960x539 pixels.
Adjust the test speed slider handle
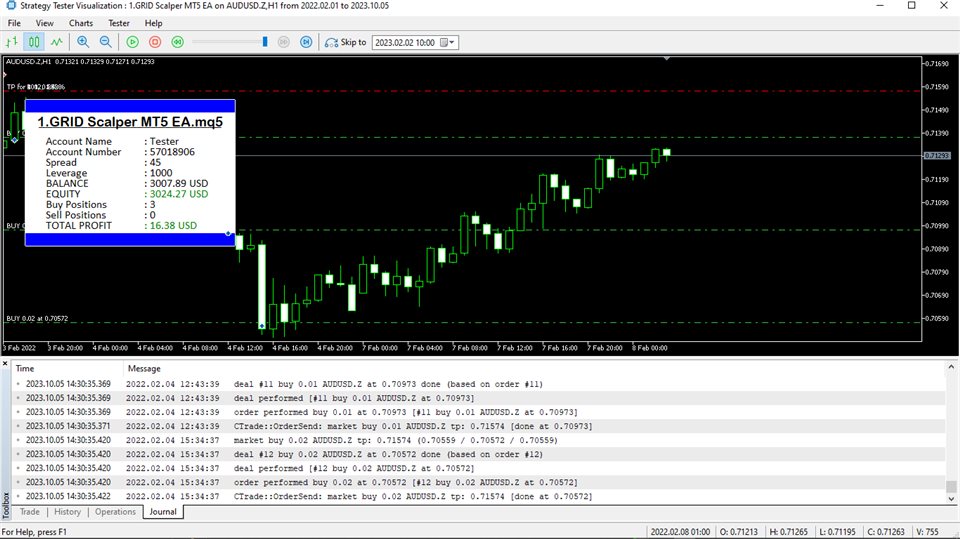pos(264,42)
